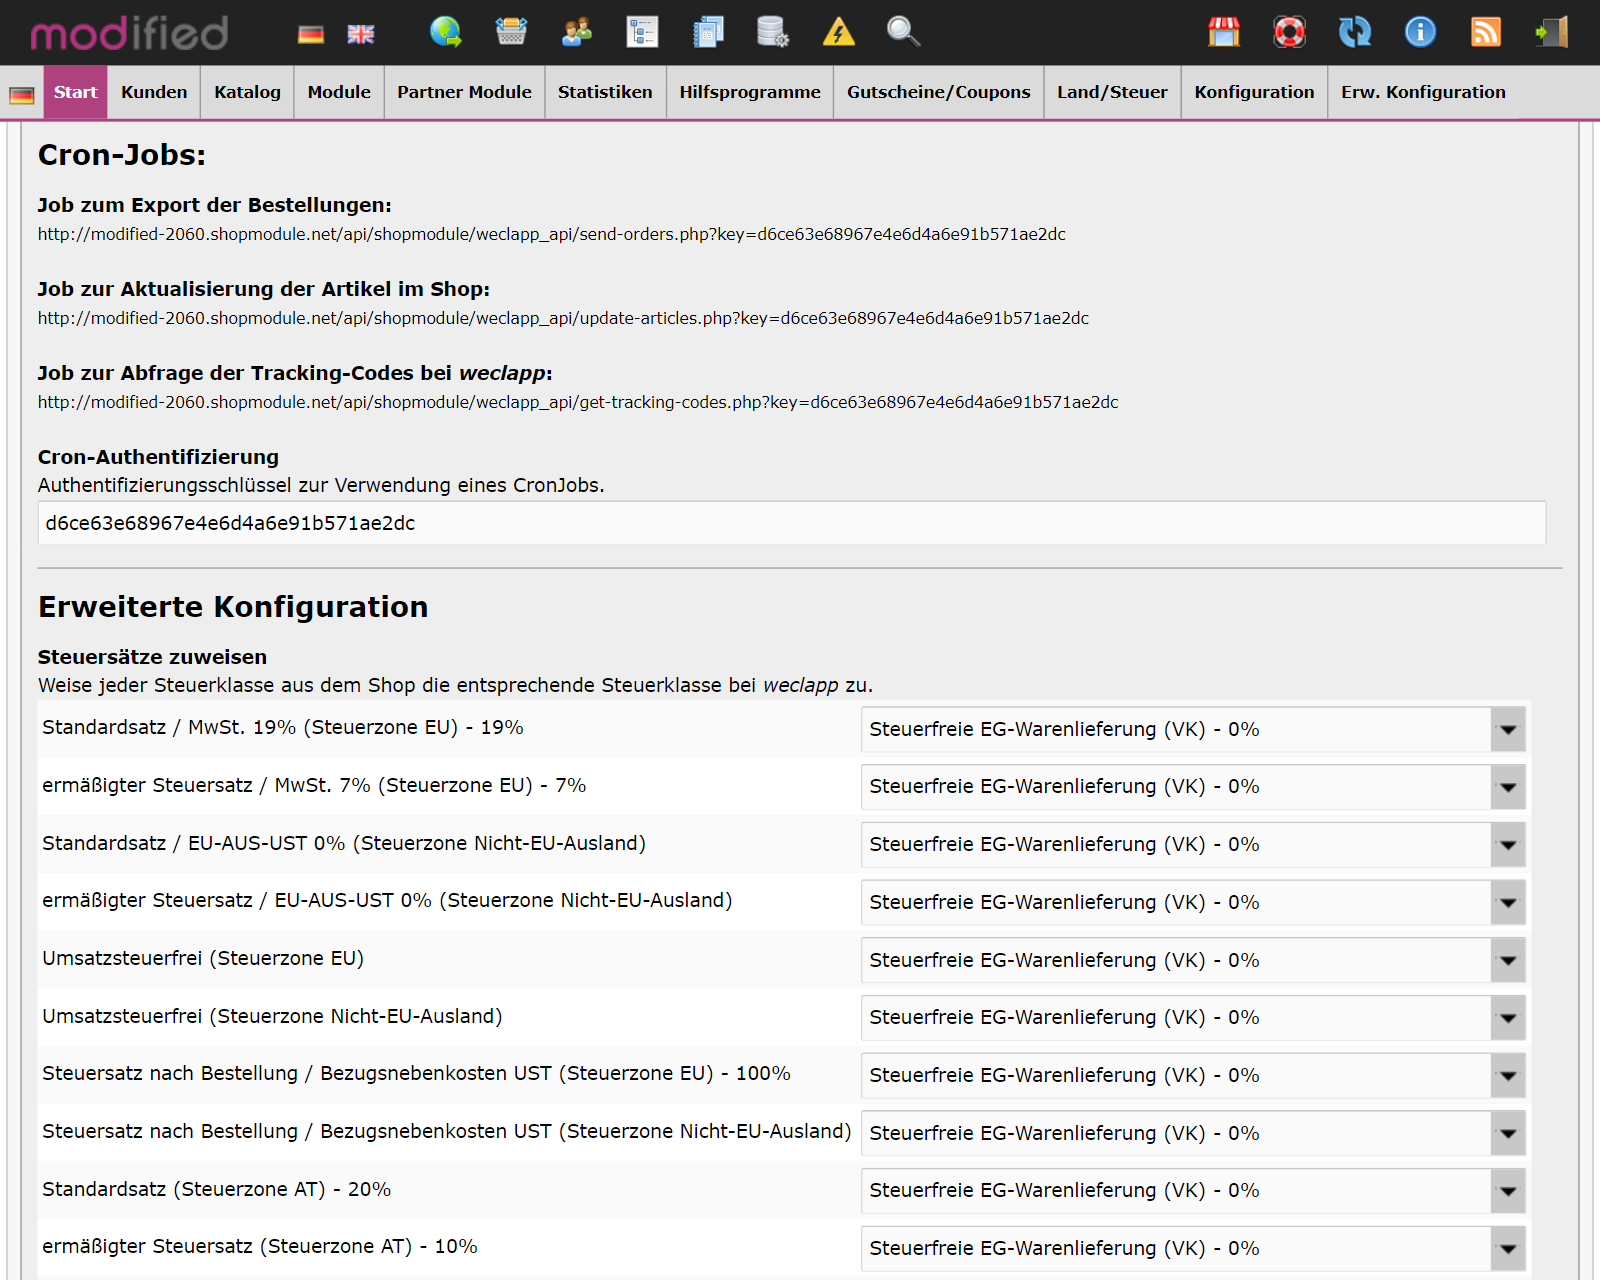The height and width of the screenshot is (1280, 1600).
Task: Open the Gutscheine/Coupons menu
Action: pyautogui.click(x=938, y=92)
